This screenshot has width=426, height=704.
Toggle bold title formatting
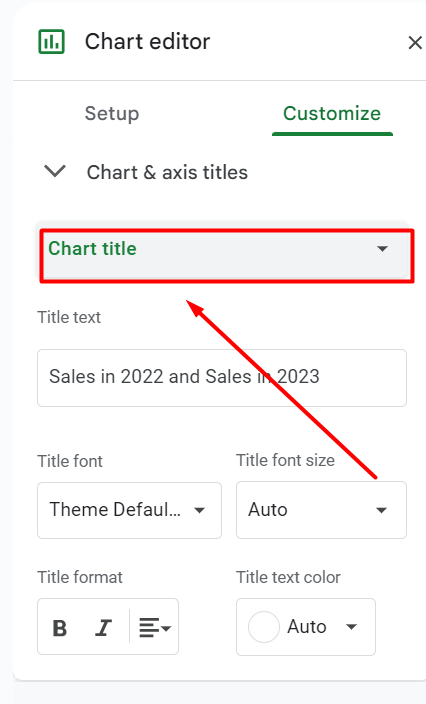coord(60,628)
